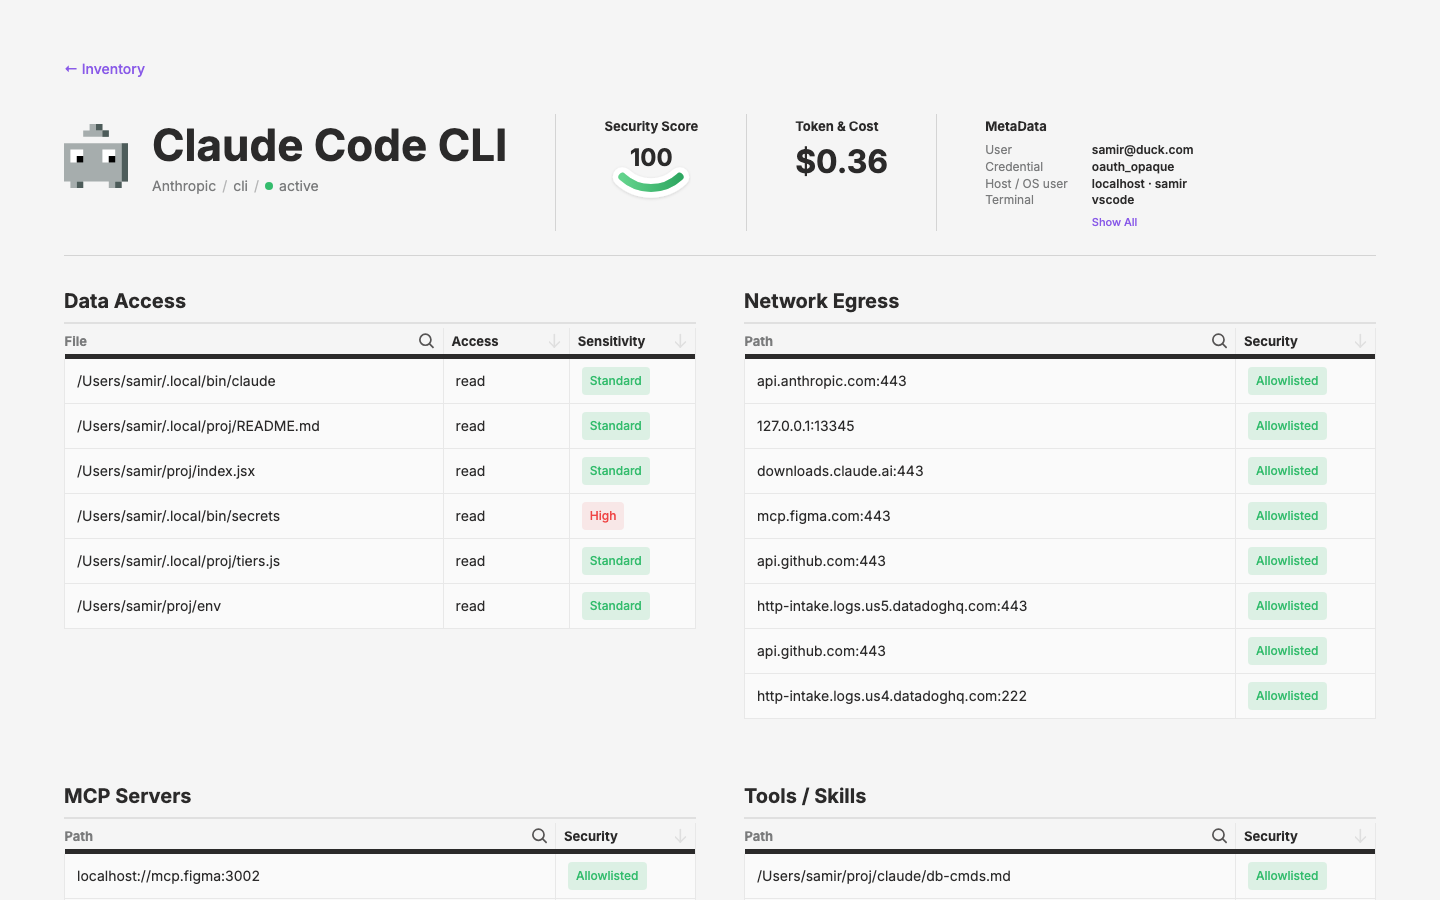This screenshot has width=1440, height=900.
Task: Open search in Network Egress Path column
Action: (x=1219, y=341)
